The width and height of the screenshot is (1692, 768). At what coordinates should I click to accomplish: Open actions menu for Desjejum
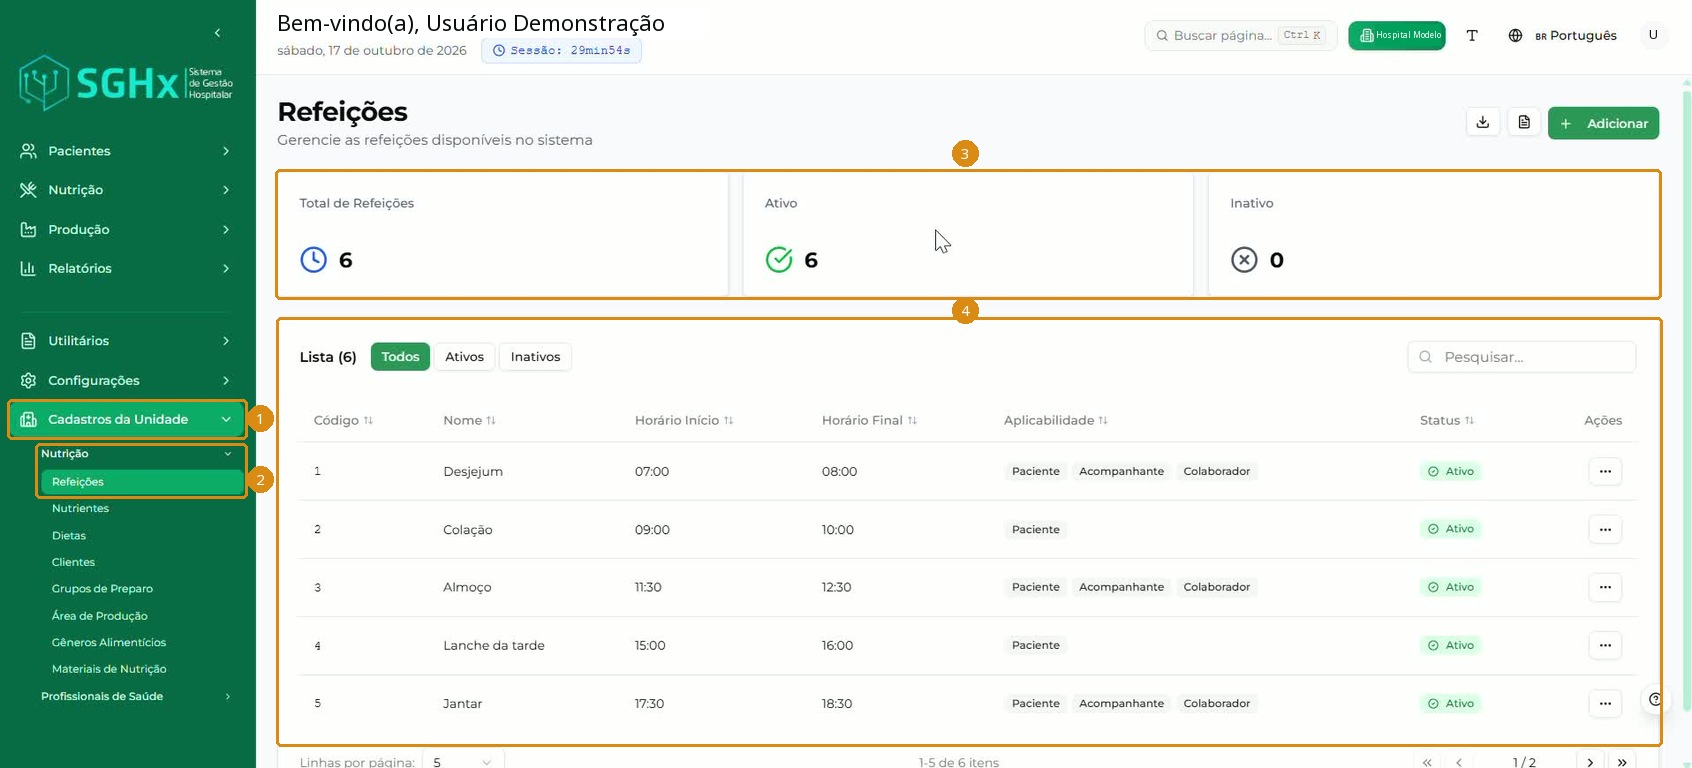pyautogui.click(x=1605, y=471)
